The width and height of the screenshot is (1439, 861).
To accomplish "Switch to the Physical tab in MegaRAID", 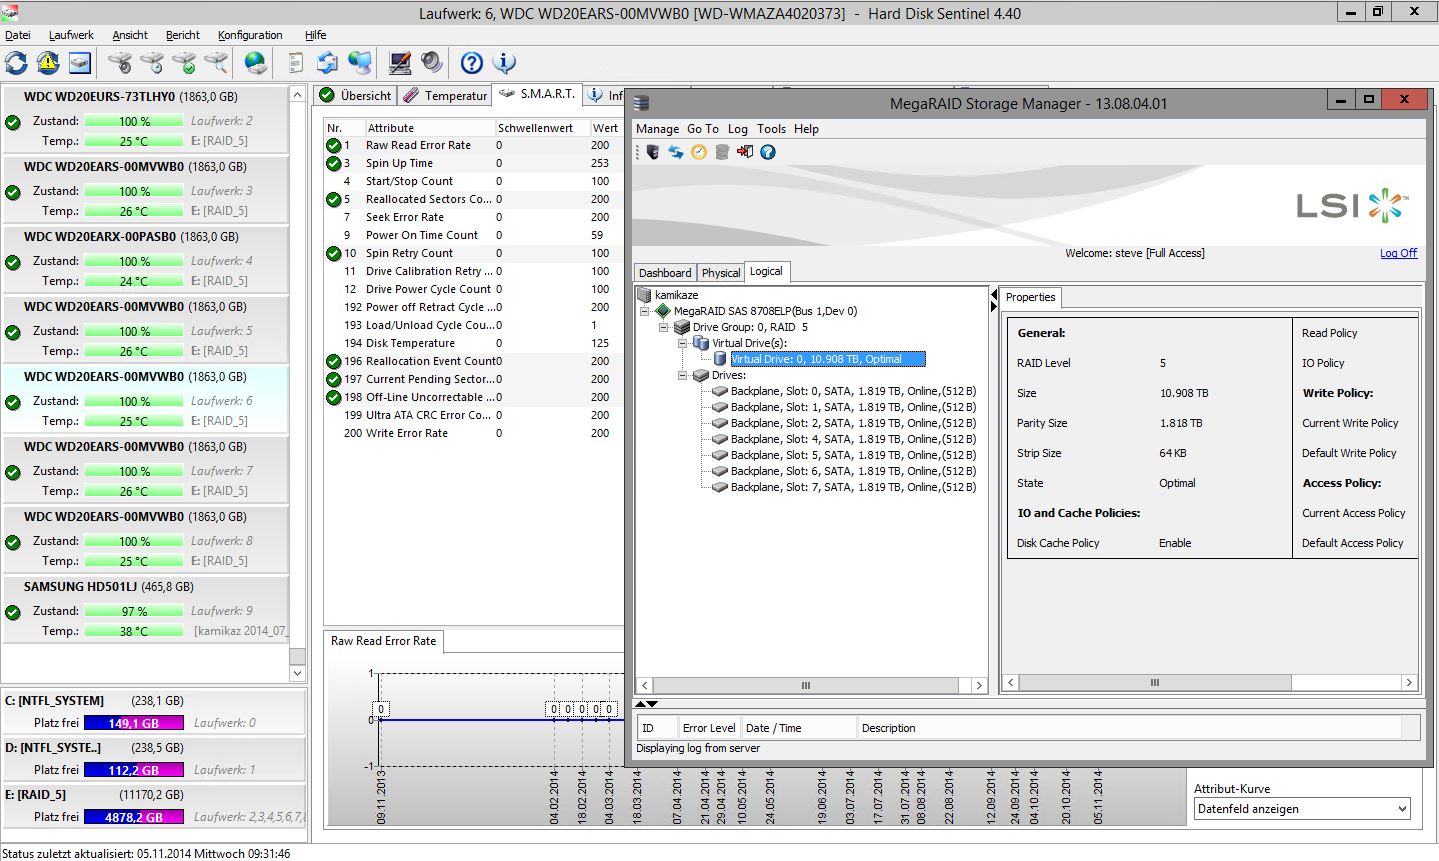I will tap(721, 272).
